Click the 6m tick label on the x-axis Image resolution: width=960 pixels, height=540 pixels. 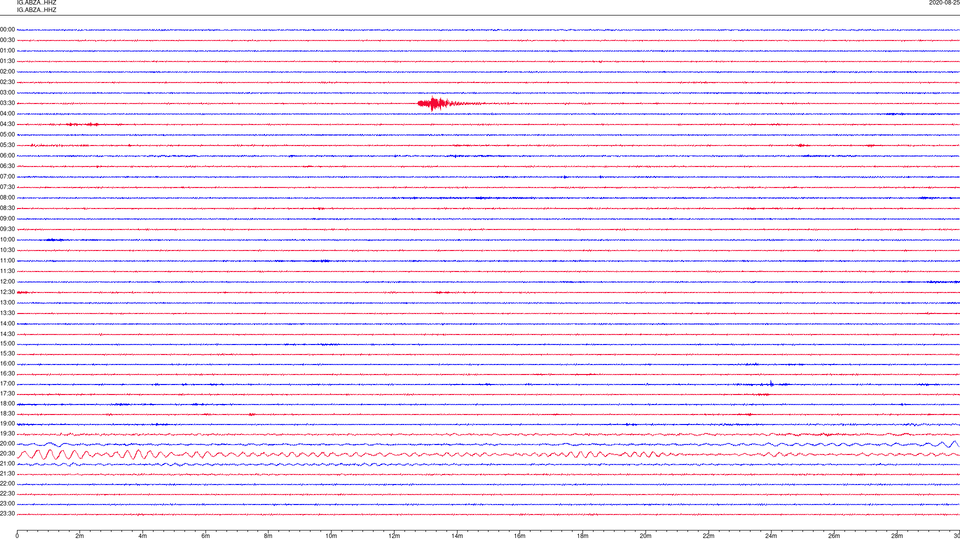tap(206, 536)
